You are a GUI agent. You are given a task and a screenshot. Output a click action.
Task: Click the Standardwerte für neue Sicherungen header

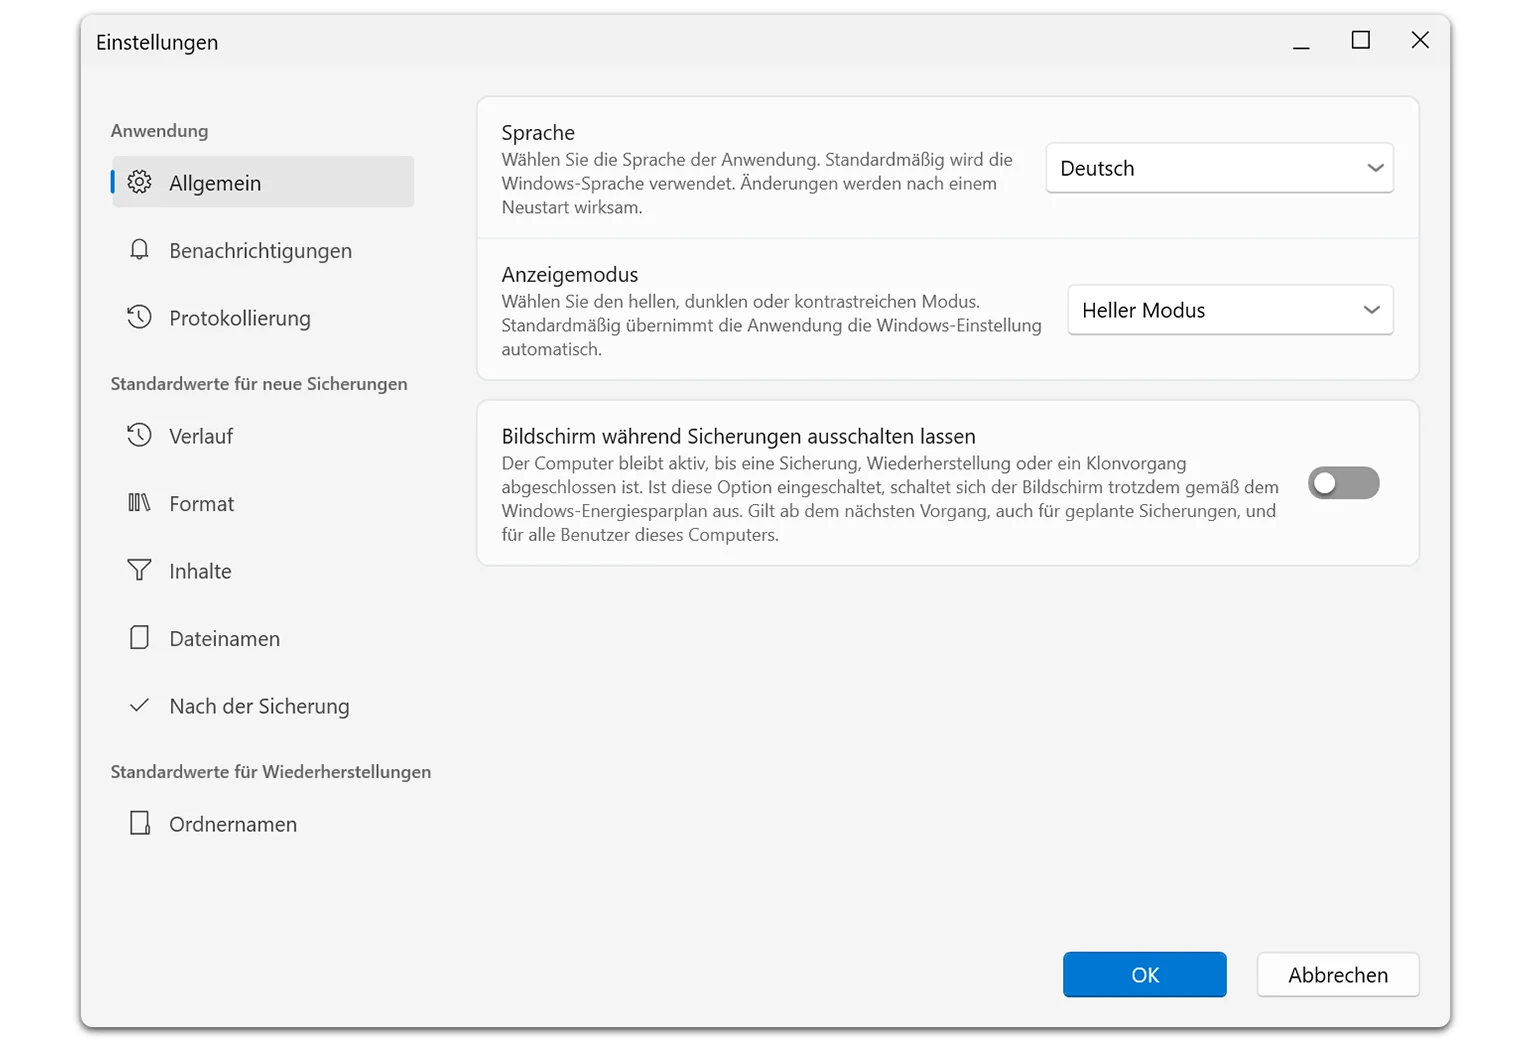259,384
